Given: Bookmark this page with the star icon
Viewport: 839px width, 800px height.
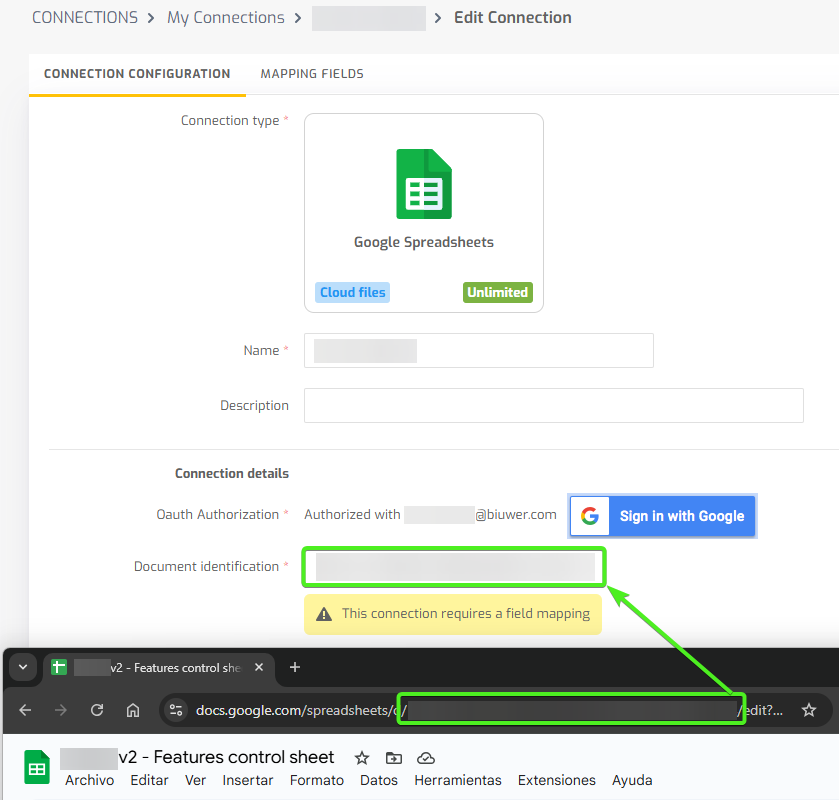Looking at the screenshot, I should point(809,710).
